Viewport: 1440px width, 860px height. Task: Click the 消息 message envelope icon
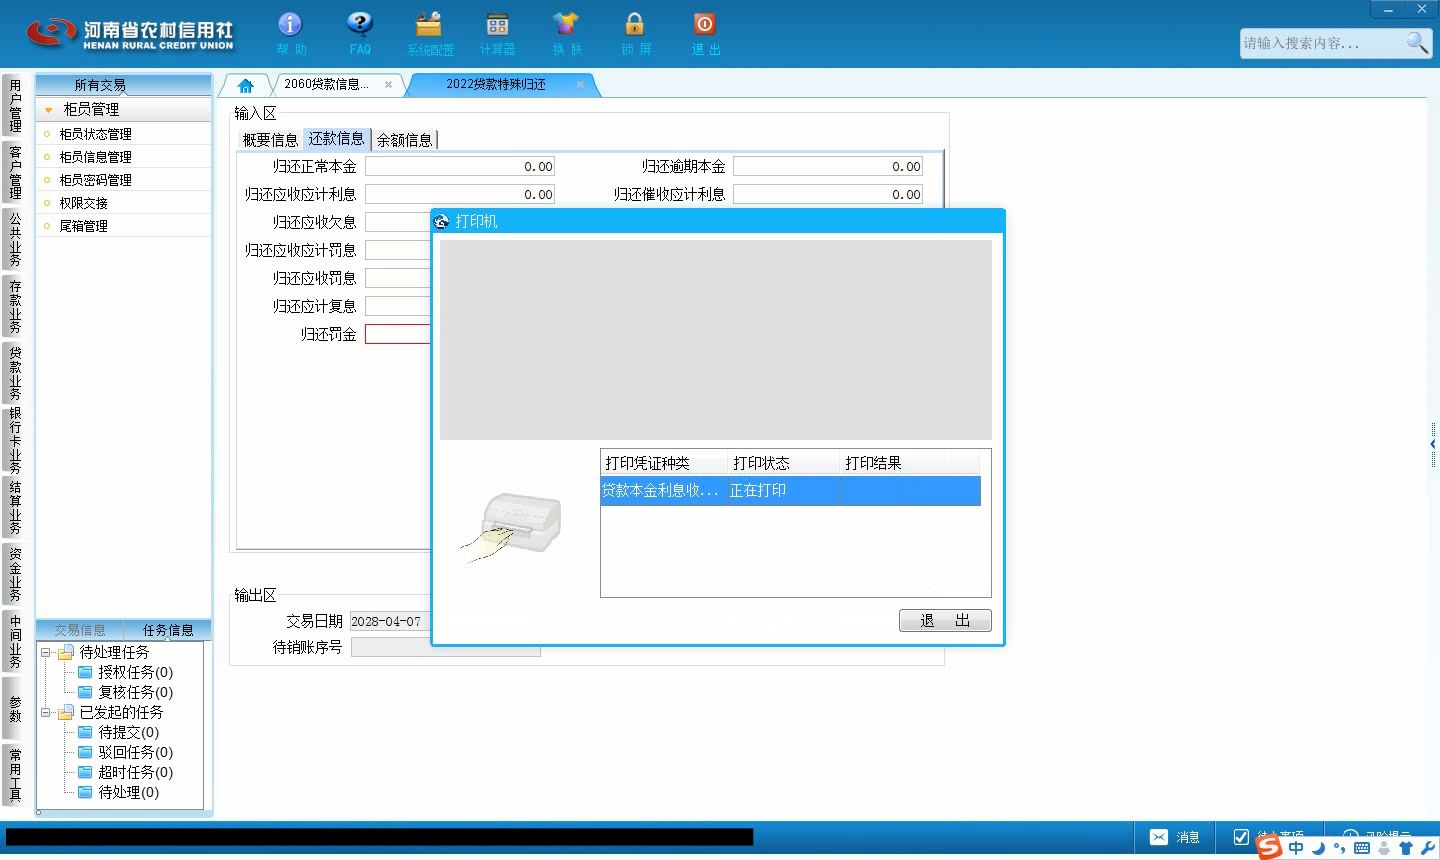click(1159, 837)
